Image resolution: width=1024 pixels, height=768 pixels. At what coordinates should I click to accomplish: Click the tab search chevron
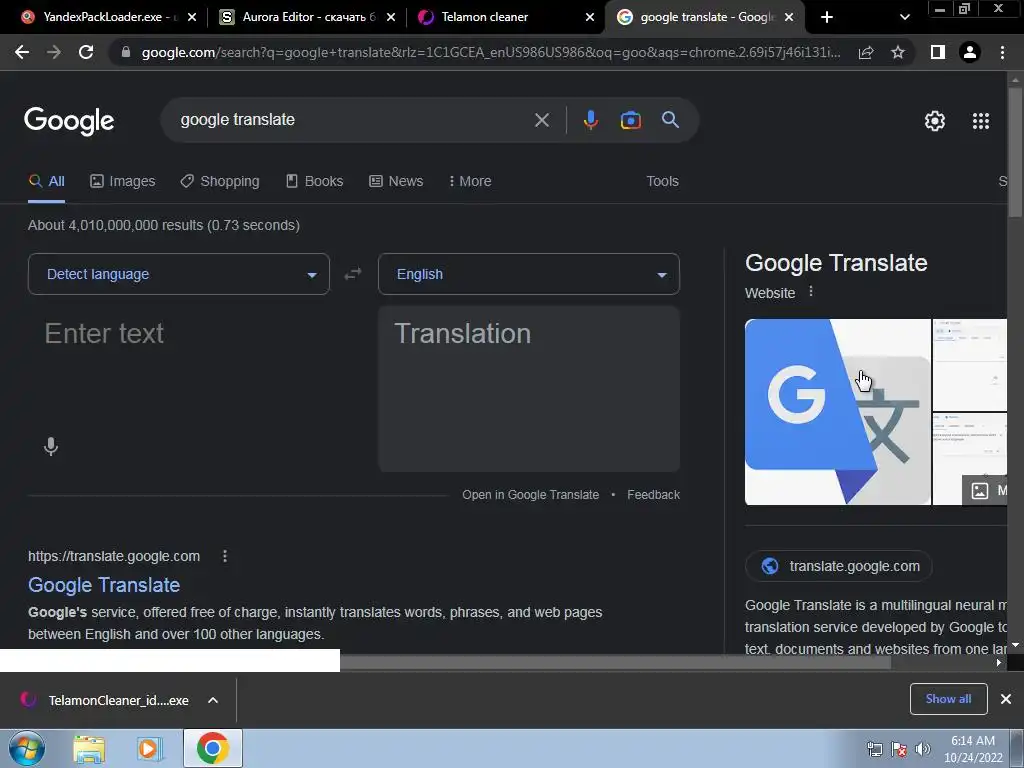pos(904,17)
